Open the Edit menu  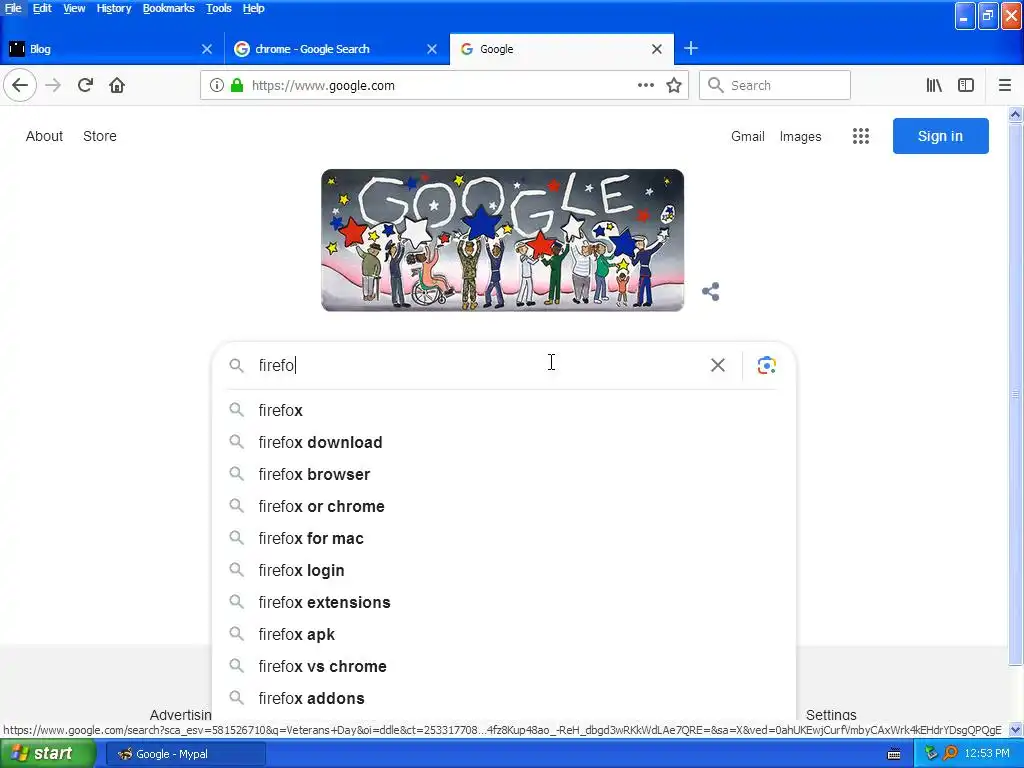[x=42, y=8]
